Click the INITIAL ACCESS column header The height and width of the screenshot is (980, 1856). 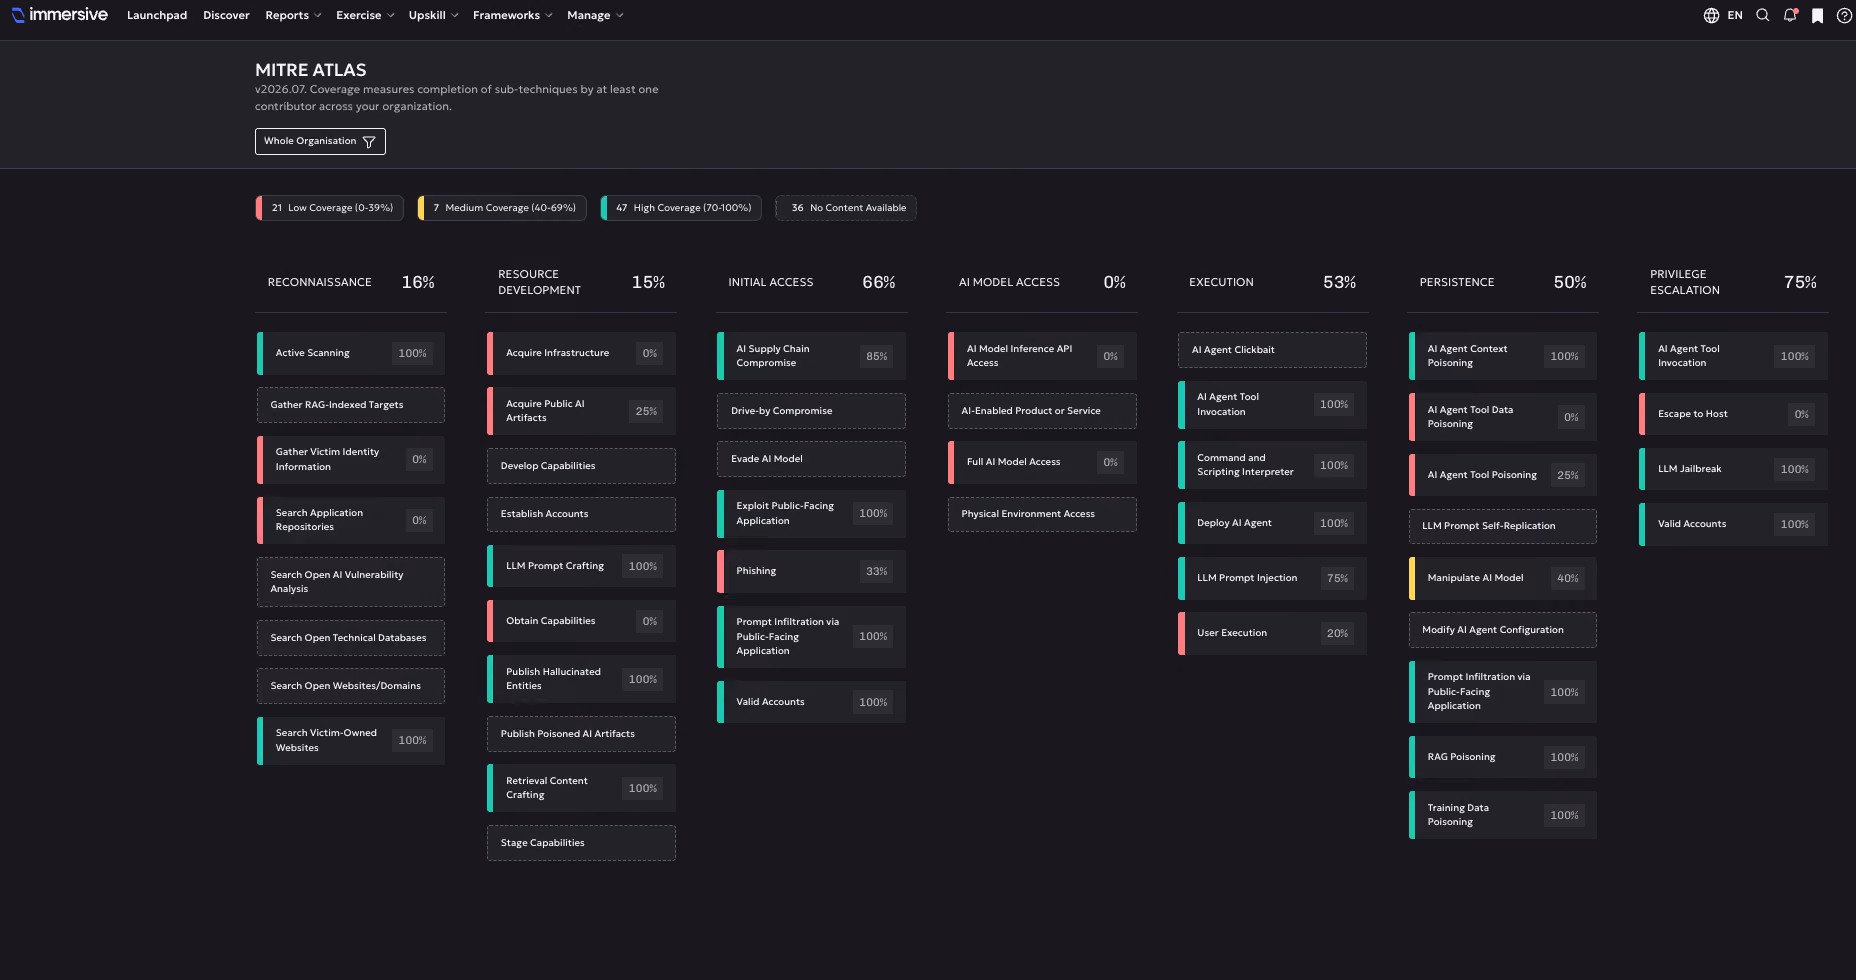point(771,282)
